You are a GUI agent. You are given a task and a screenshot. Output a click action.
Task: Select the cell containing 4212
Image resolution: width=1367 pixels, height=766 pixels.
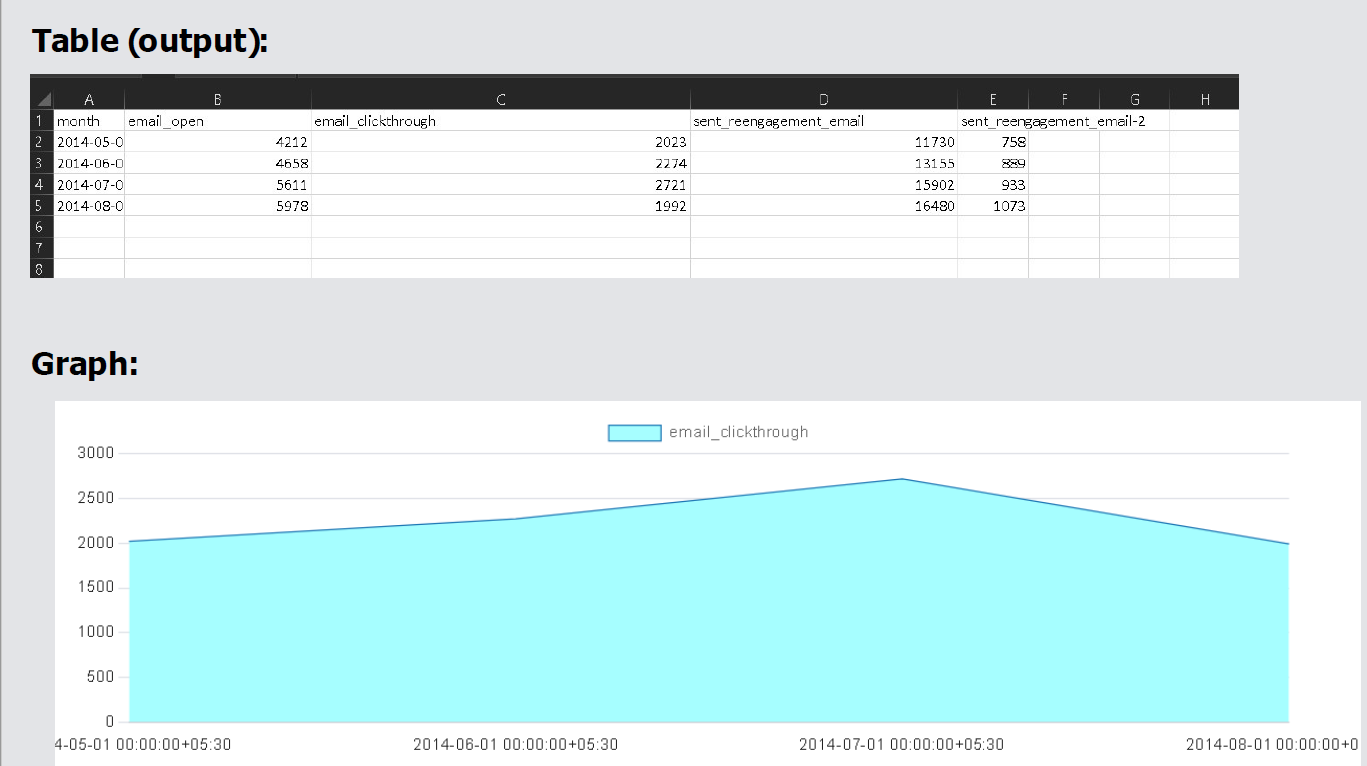[x=217, y=142]
